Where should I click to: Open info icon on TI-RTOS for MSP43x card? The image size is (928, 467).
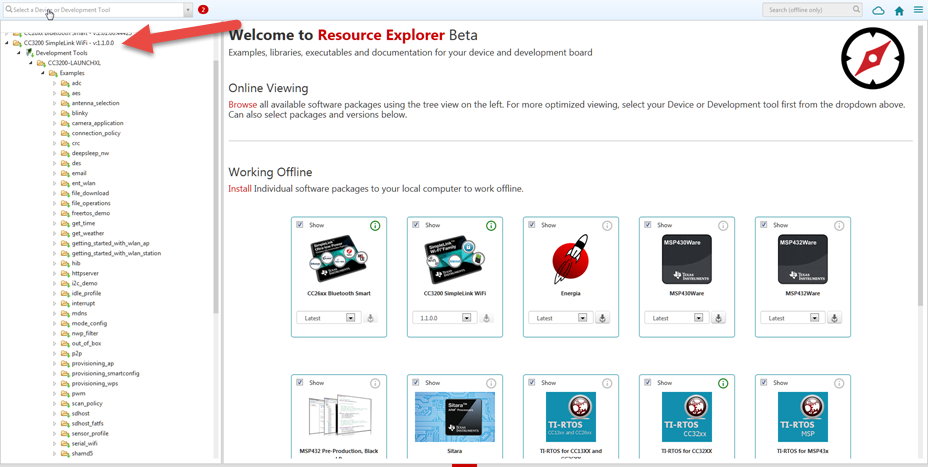coord(839,384)
